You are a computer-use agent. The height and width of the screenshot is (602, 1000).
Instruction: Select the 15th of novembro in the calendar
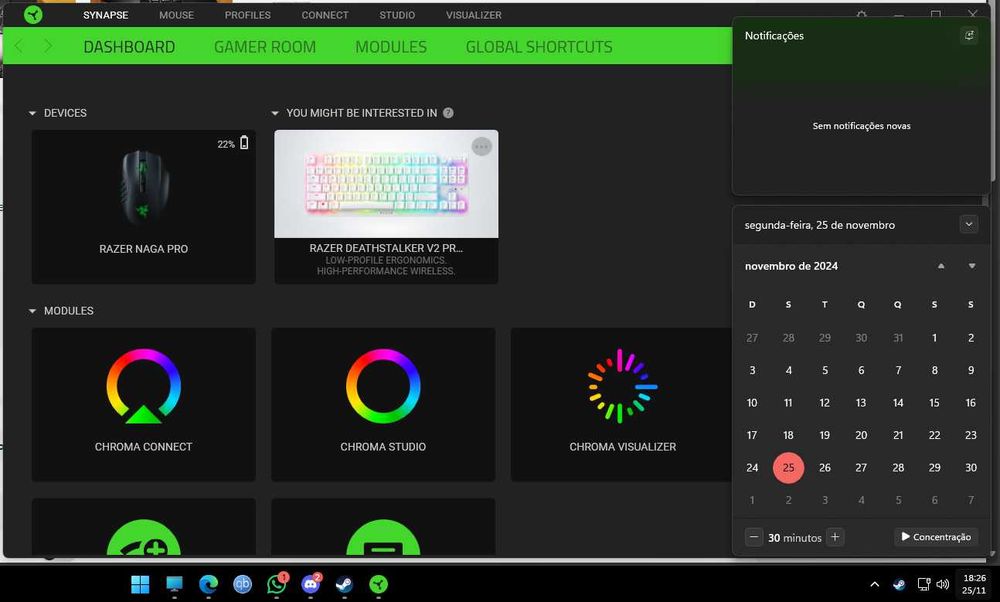[934, 402]
